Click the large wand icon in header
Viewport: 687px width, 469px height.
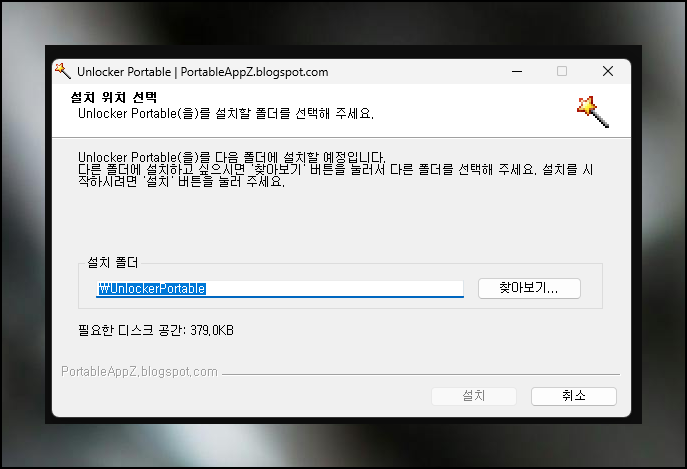593,112
